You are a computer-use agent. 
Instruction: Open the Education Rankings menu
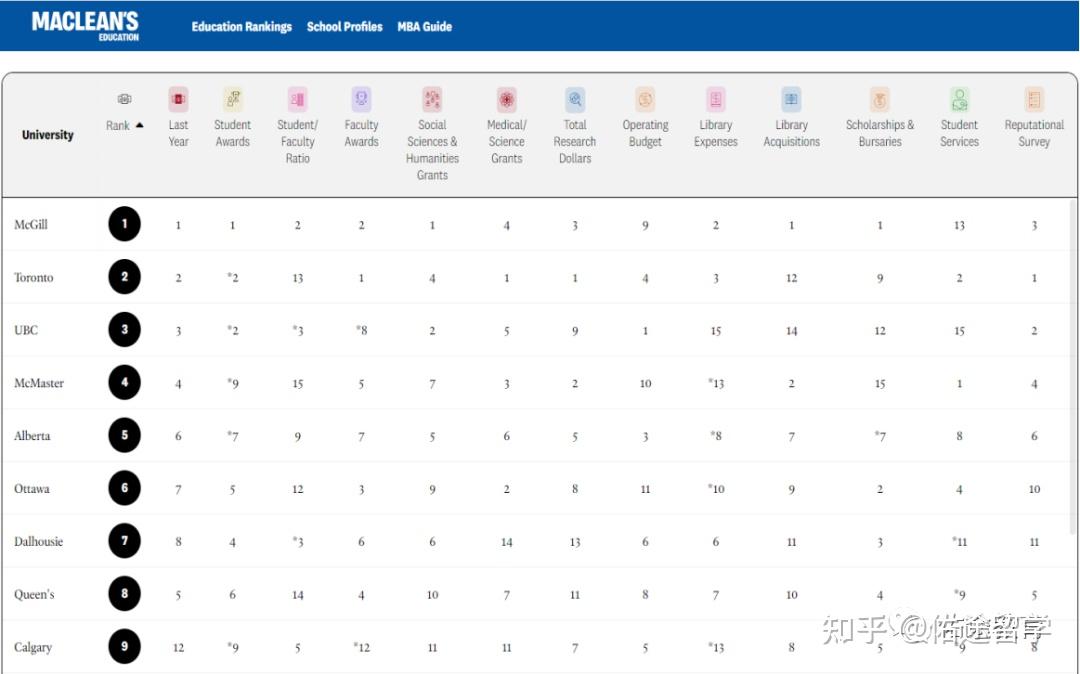[242, 26]
